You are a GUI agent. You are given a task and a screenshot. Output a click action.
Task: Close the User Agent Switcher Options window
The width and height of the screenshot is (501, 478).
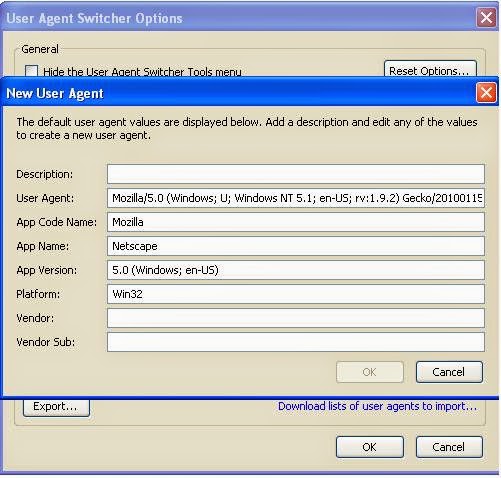(x=486, y=18)
